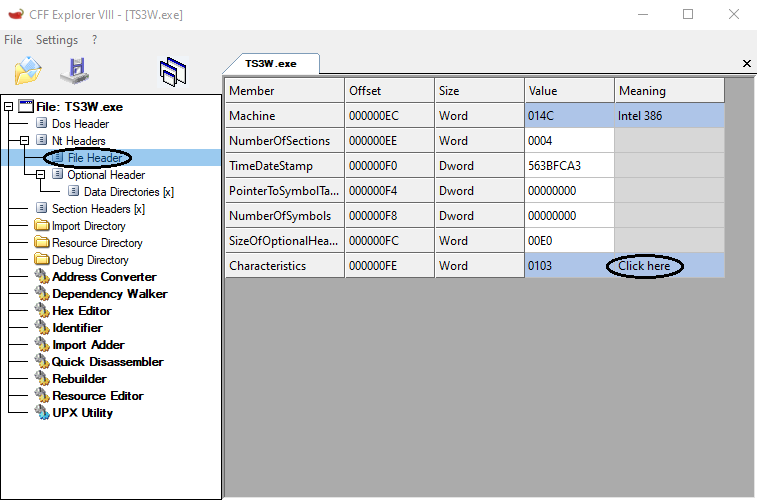This screenshot has width=757, height=500.
Task: Maximize the CFF Explorer window
Action: (688, 14)
